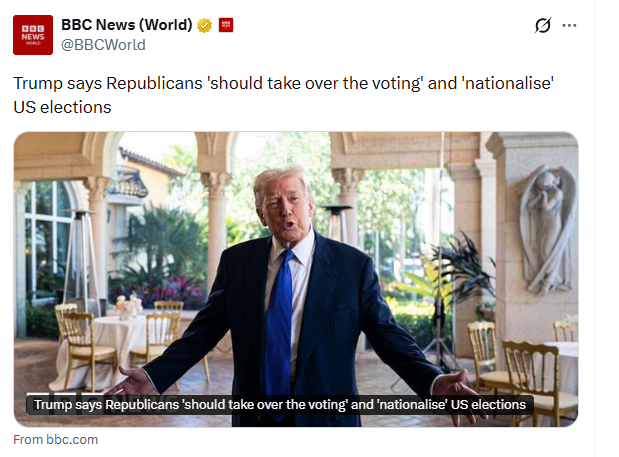619x457 pixels.
Task: Visit the @BBCWorld handle link
Action: 103,44
